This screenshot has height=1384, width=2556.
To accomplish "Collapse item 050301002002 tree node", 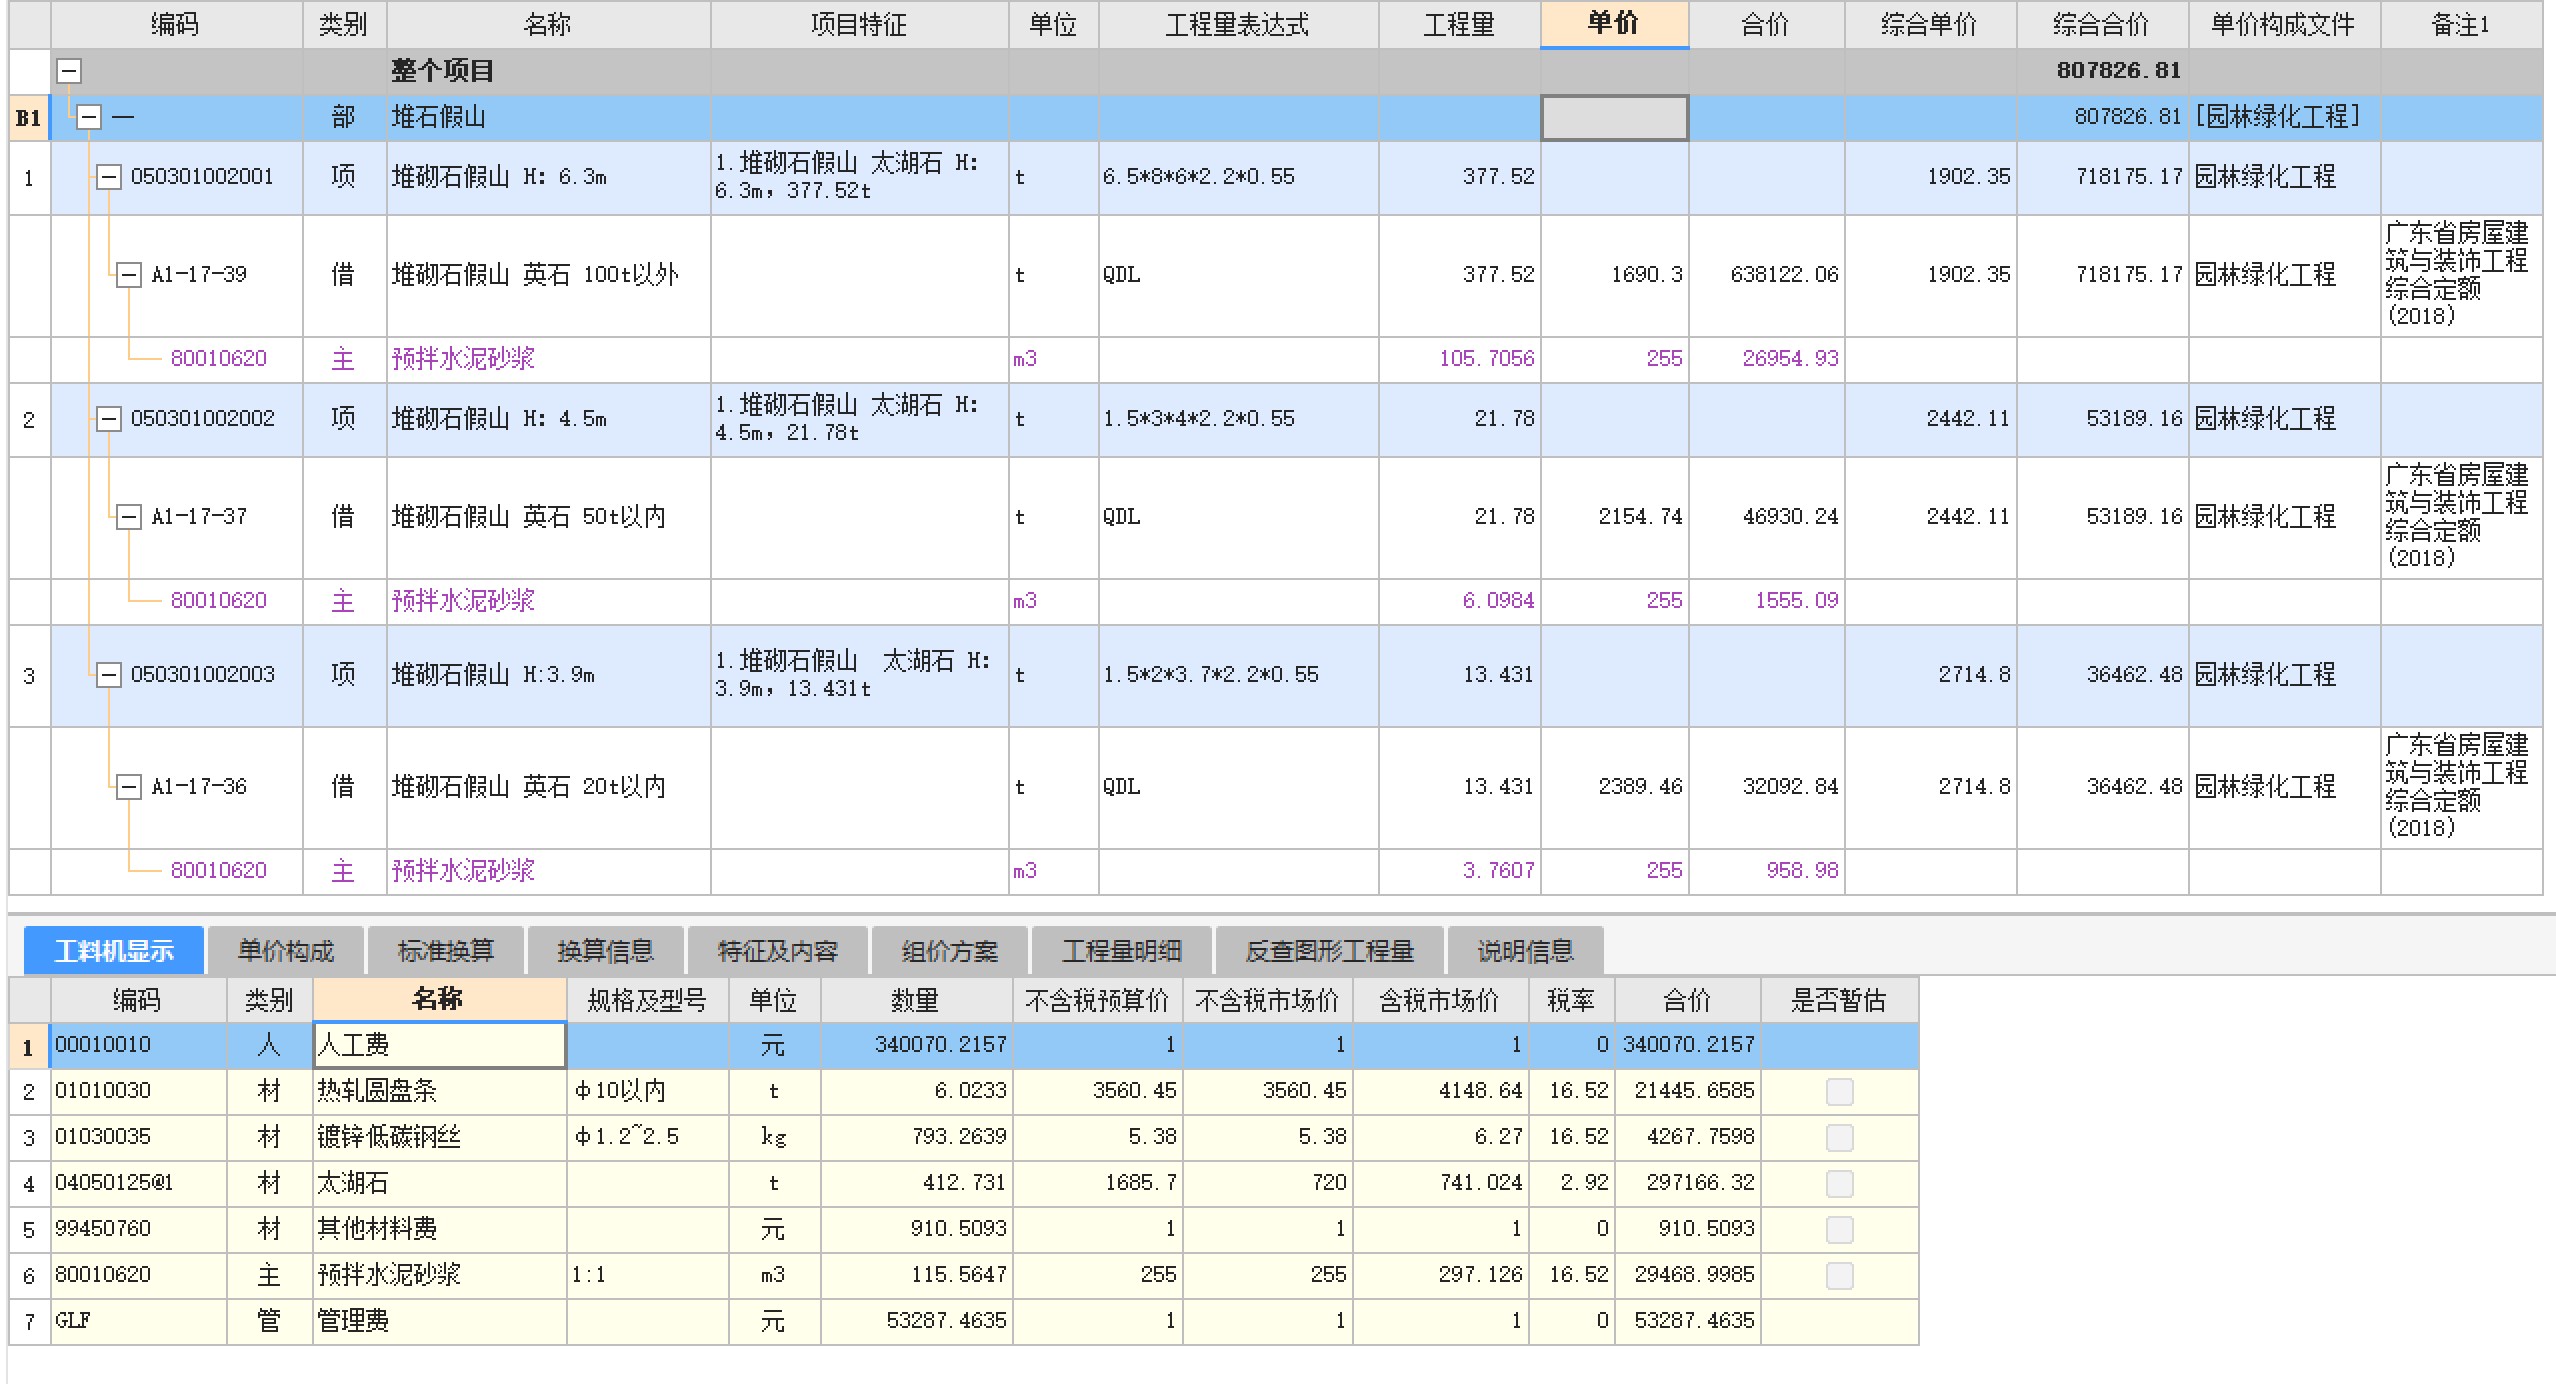I will click(108, 419).
